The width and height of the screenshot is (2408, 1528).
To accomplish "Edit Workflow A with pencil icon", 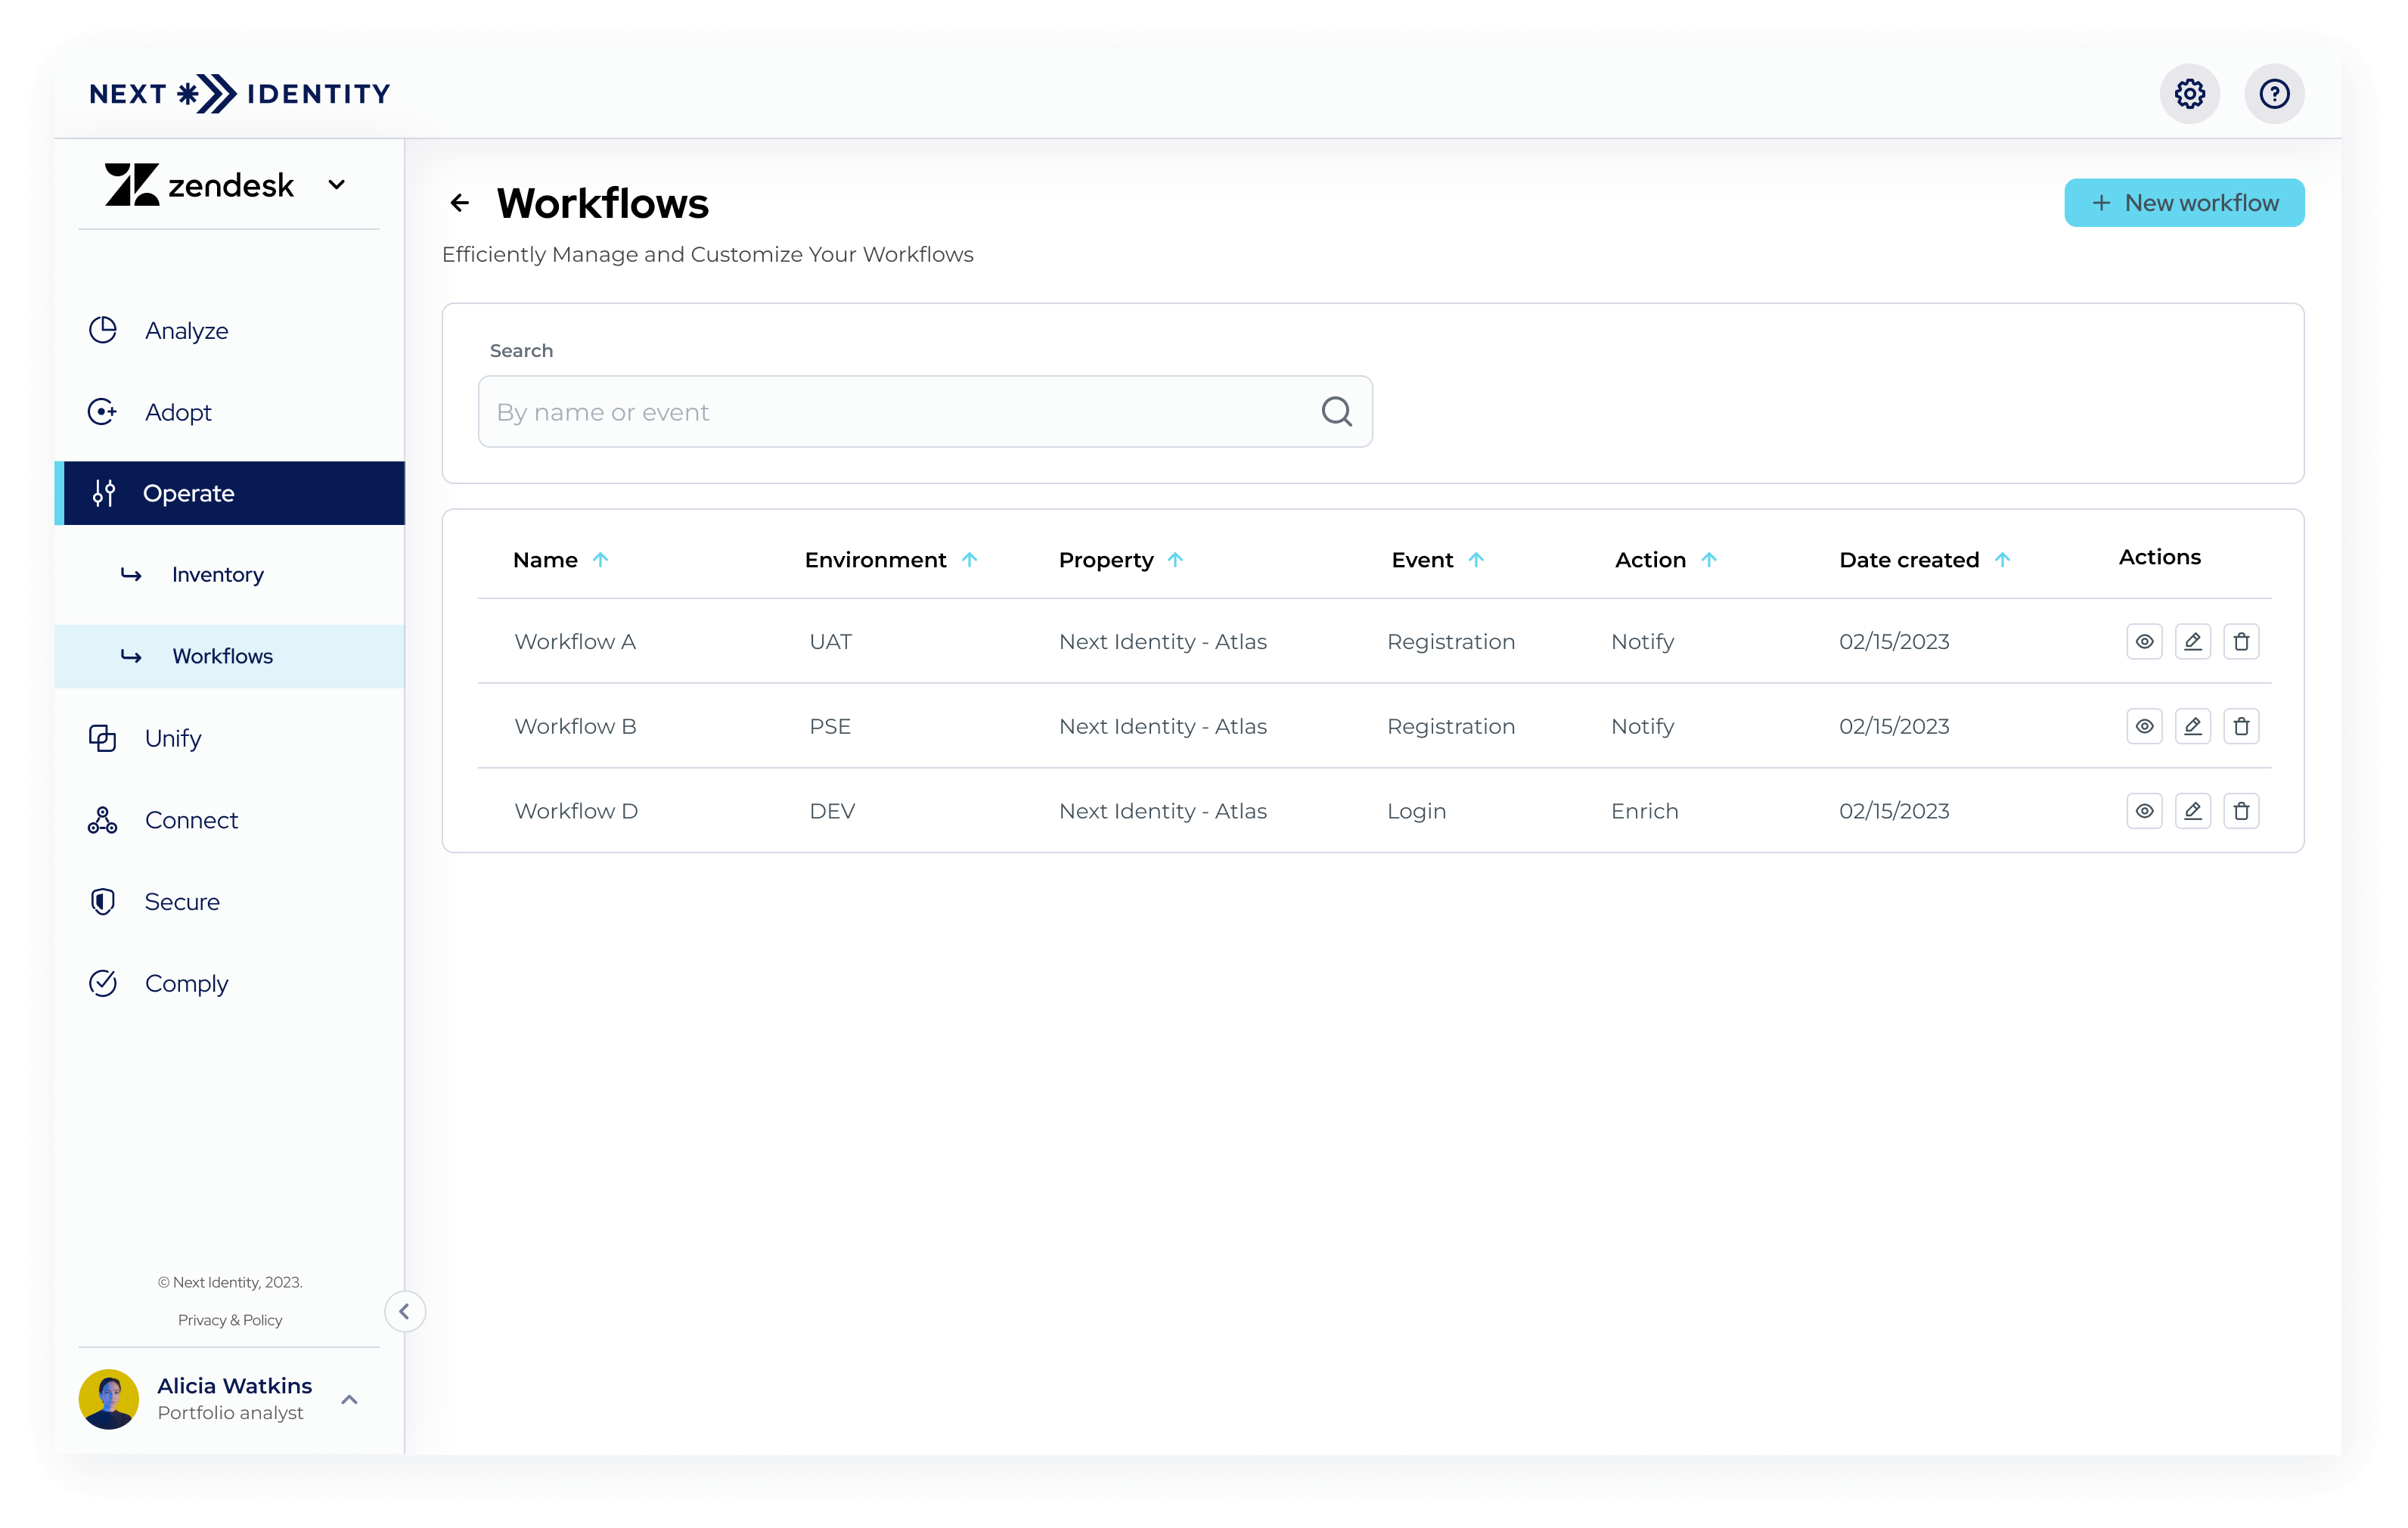I will tap(2192, 642).
